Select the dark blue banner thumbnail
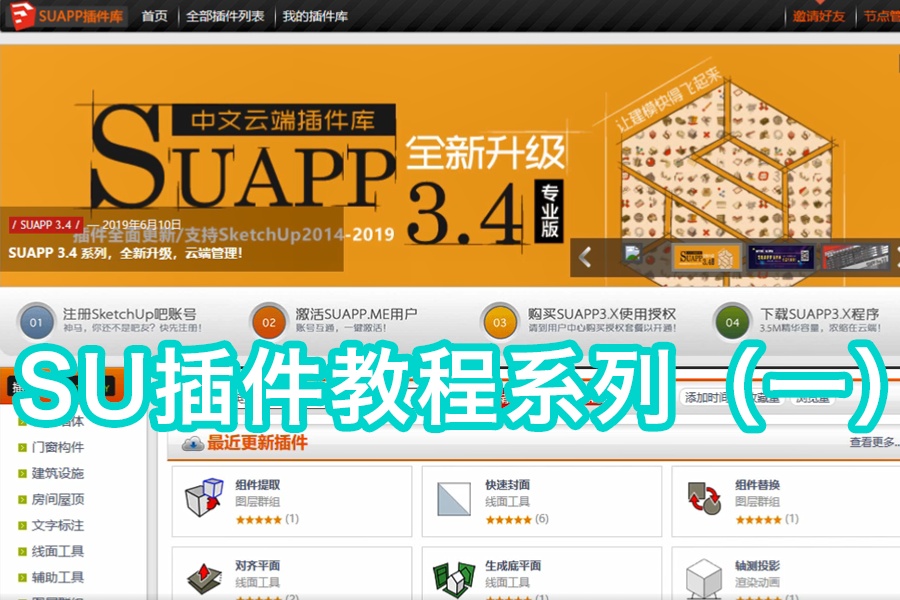This screenshot has width=900, height=600. click(781, 257)
